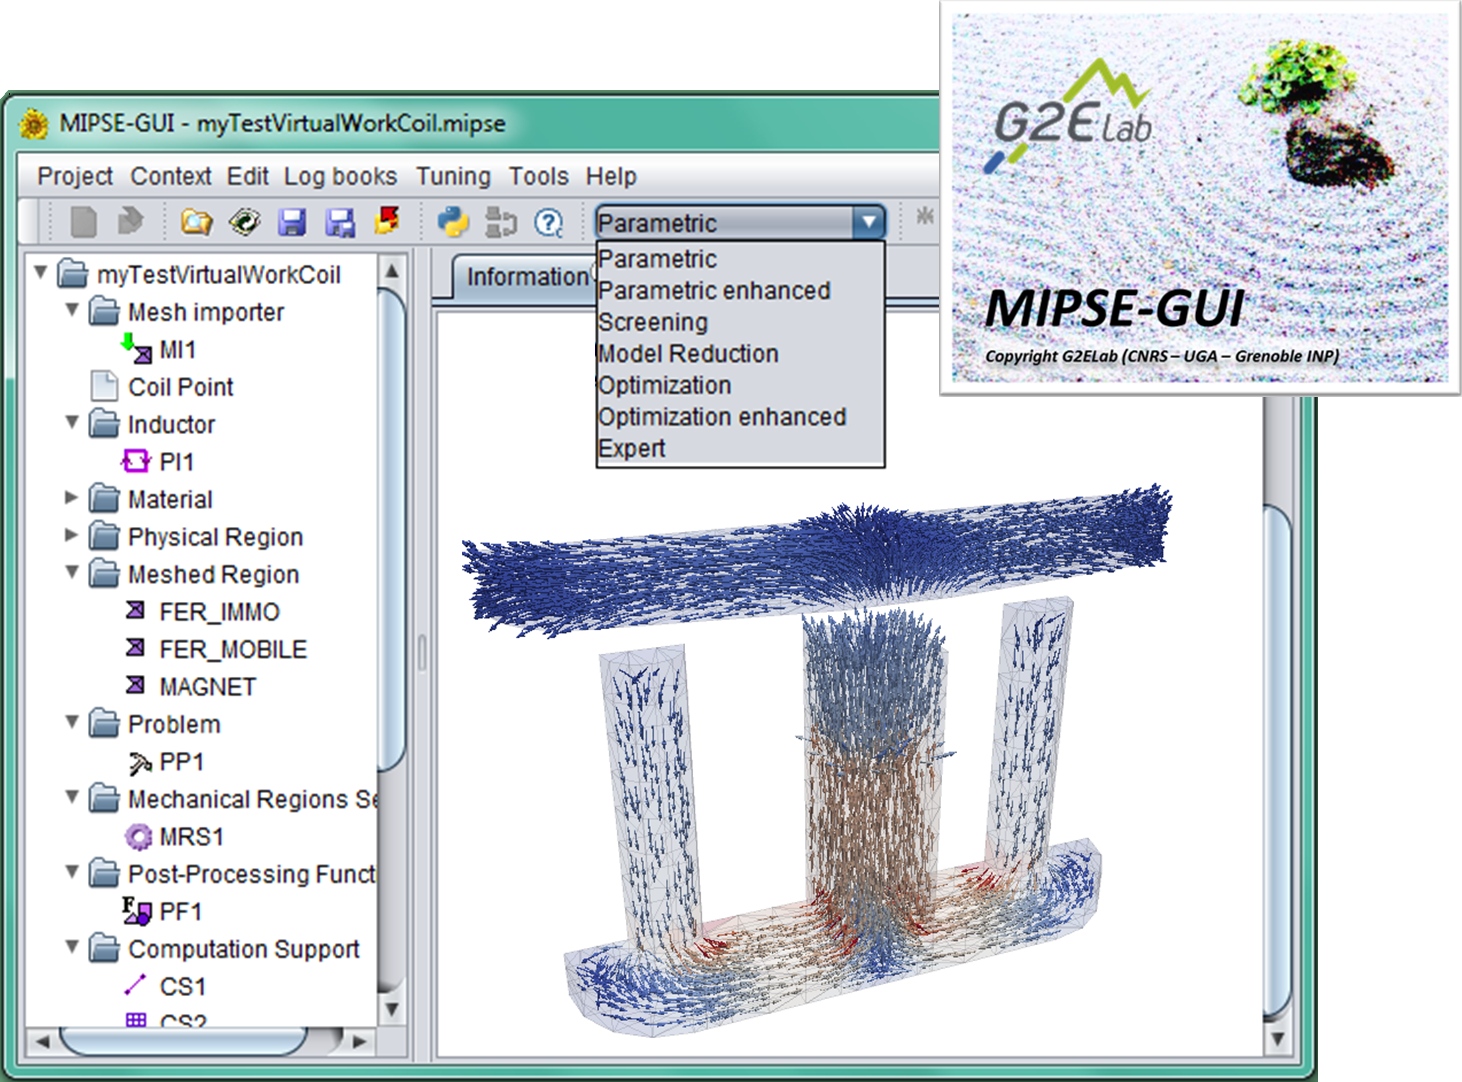Collapse the Computation Support node
This screenshot has height=1082, width=1462.
pos(72,946)
